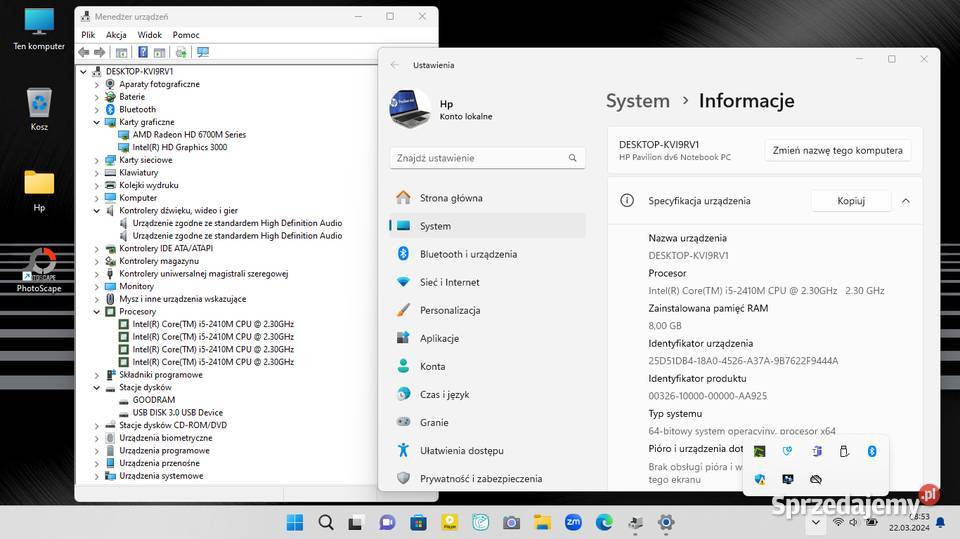Open Personalizacja settings

click(487, 311)
